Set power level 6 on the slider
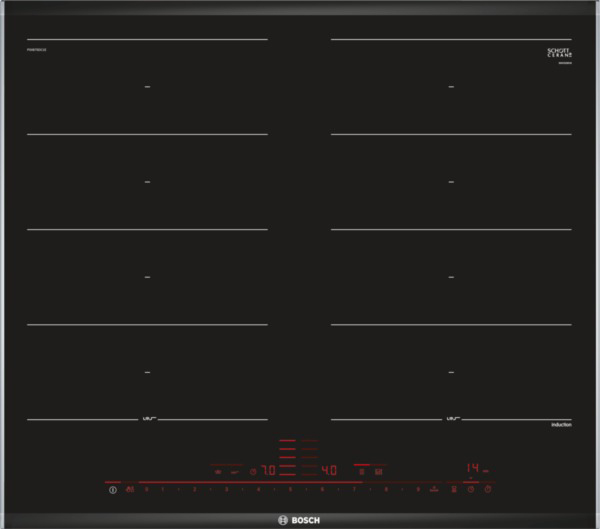 click(322, 489)
